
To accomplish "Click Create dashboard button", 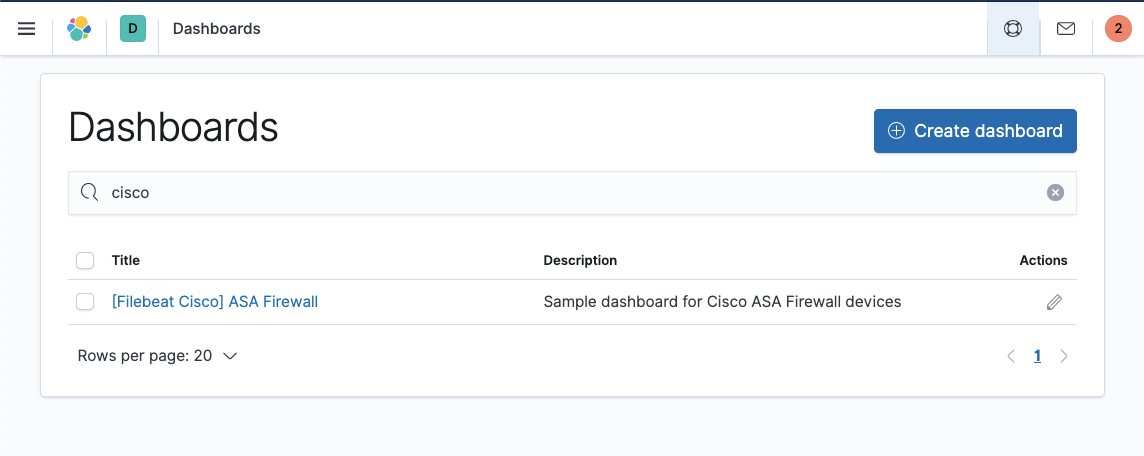I will 975,131.
